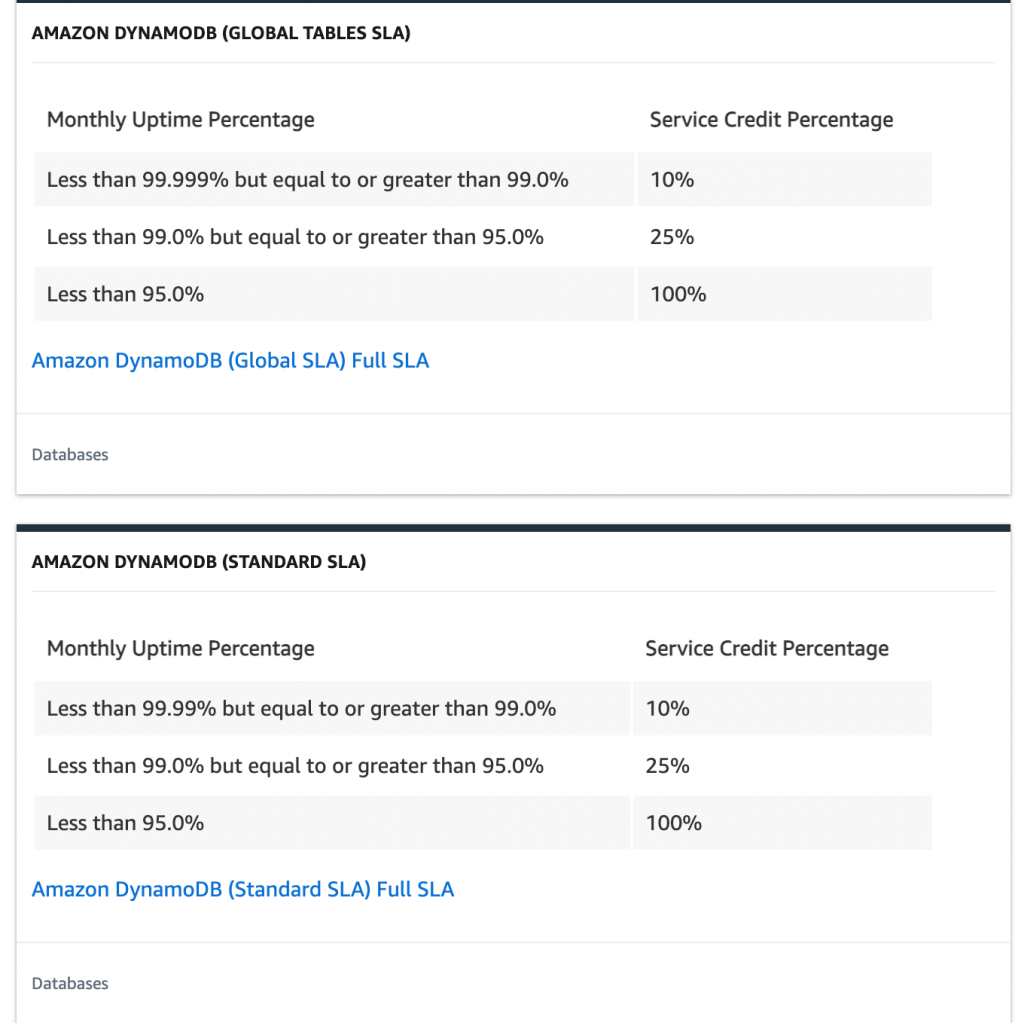
Task: Click the Databases tag under the Standard SLA card
Action: point(70,984)
